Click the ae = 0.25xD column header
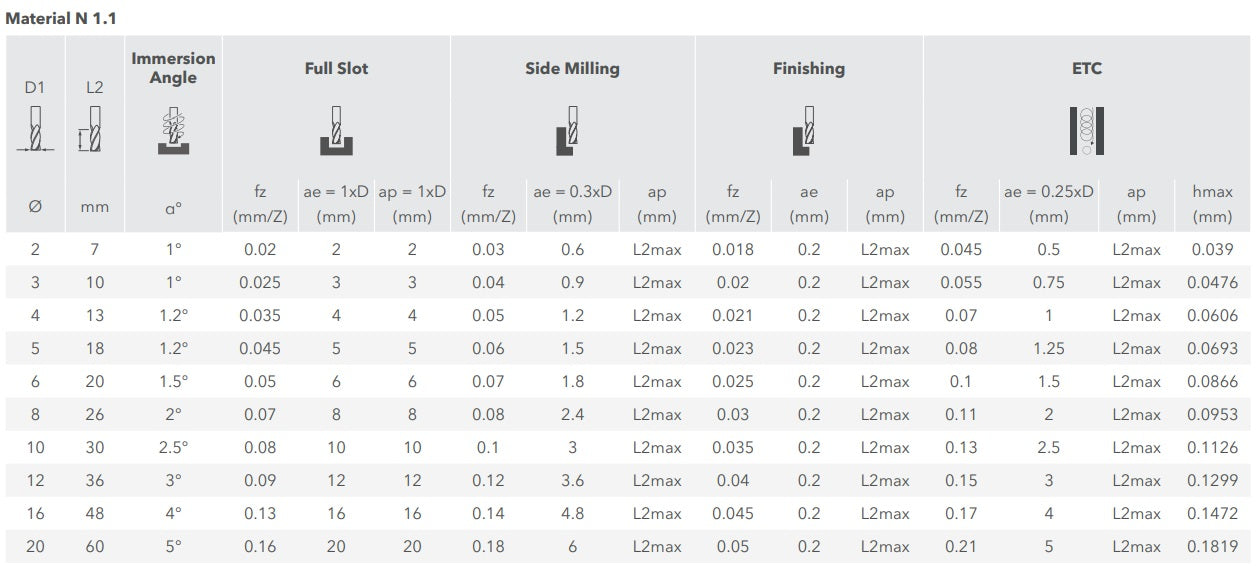 tap(1048, 203)
